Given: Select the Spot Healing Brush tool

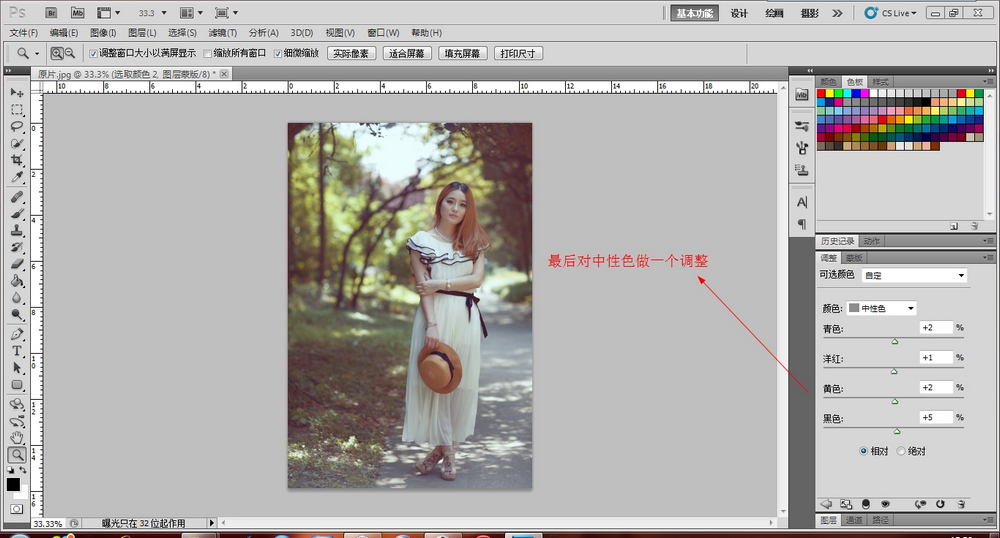Looking at the screenshot, I should pos(17,197).
